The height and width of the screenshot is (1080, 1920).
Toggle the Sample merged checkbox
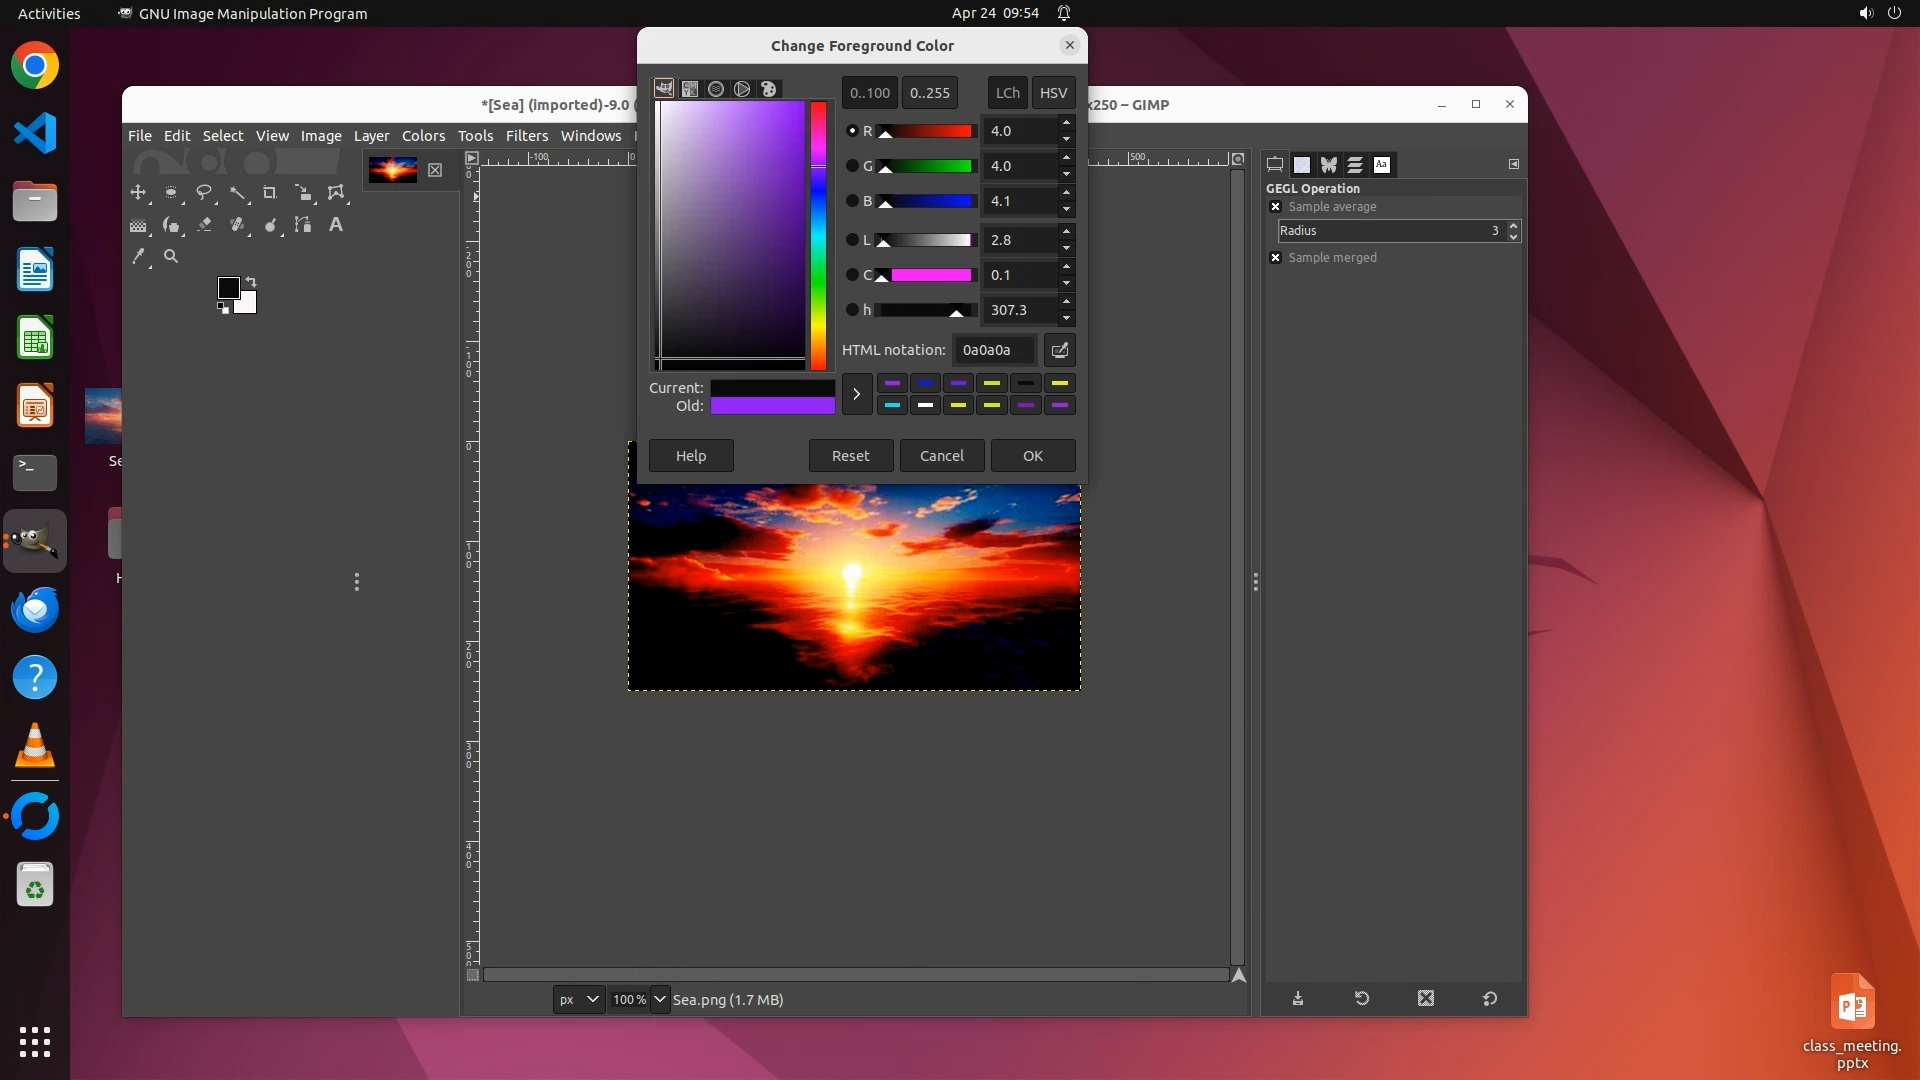click(x=1275, y=258)
